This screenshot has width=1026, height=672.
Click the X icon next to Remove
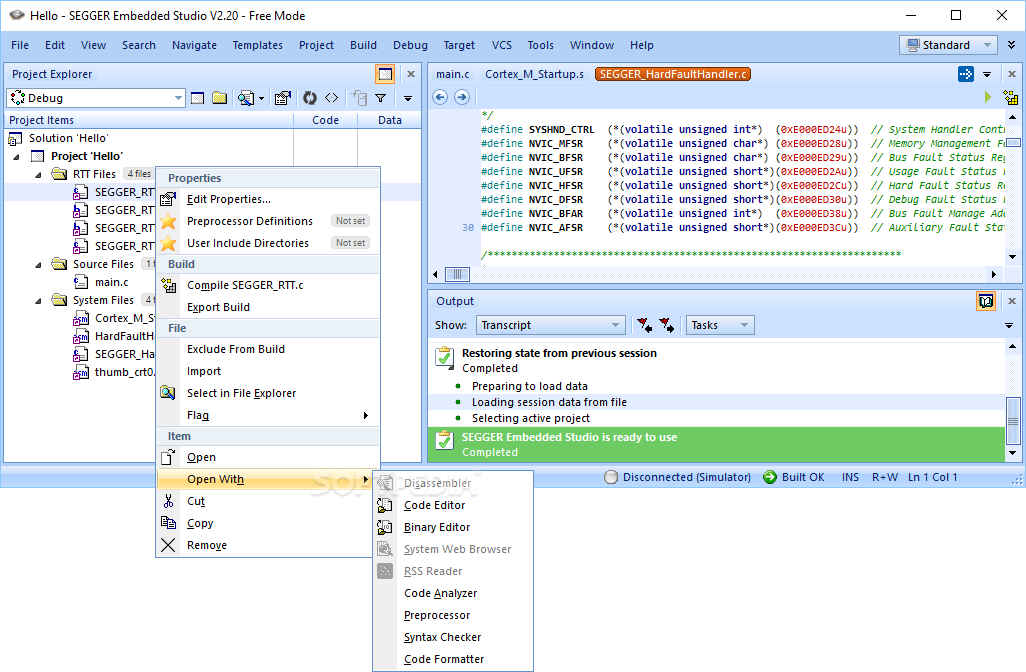coord(168,545)
